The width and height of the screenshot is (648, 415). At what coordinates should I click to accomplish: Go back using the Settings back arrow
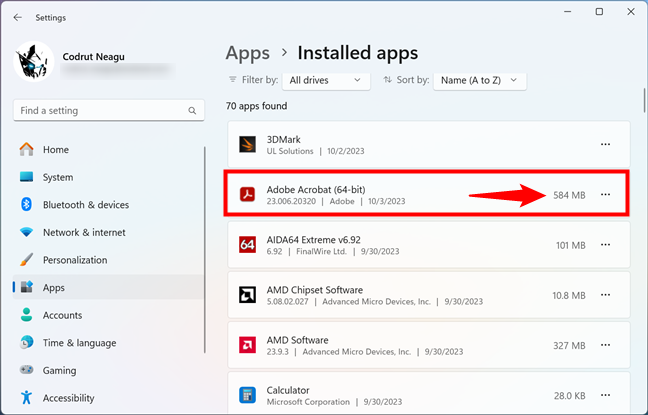tap(17, 17)
